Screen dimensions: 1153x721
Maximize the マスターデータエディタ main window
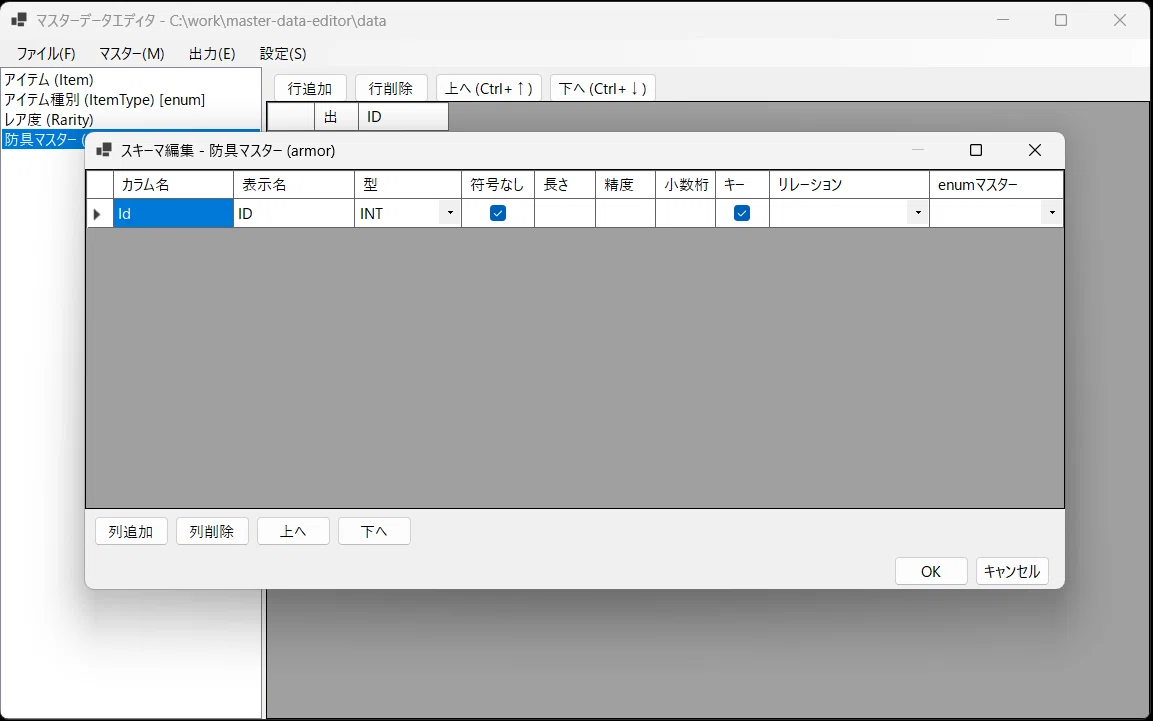[x=1061, y=20]
